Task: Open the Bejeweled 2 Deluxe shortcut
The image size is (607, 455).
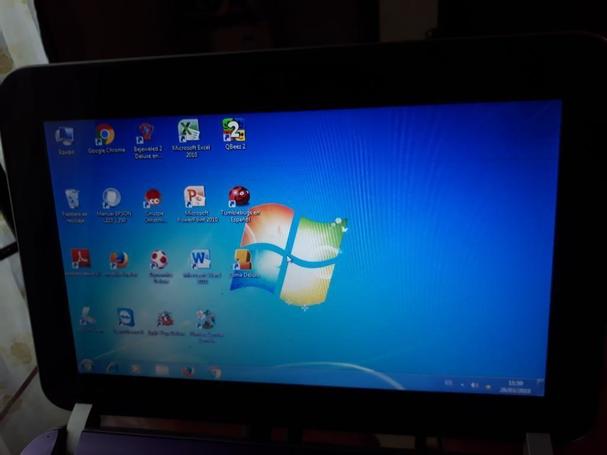Action: pyautogui.click(x=147, y=140)
